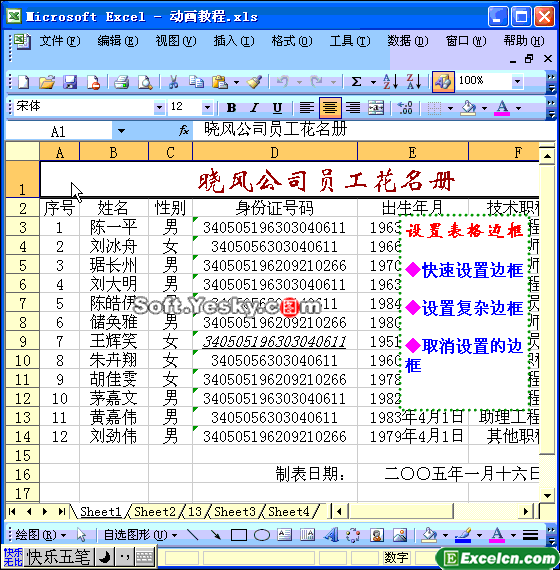Align text right
This screenshot has width=560, height=570.
(353, 108)
